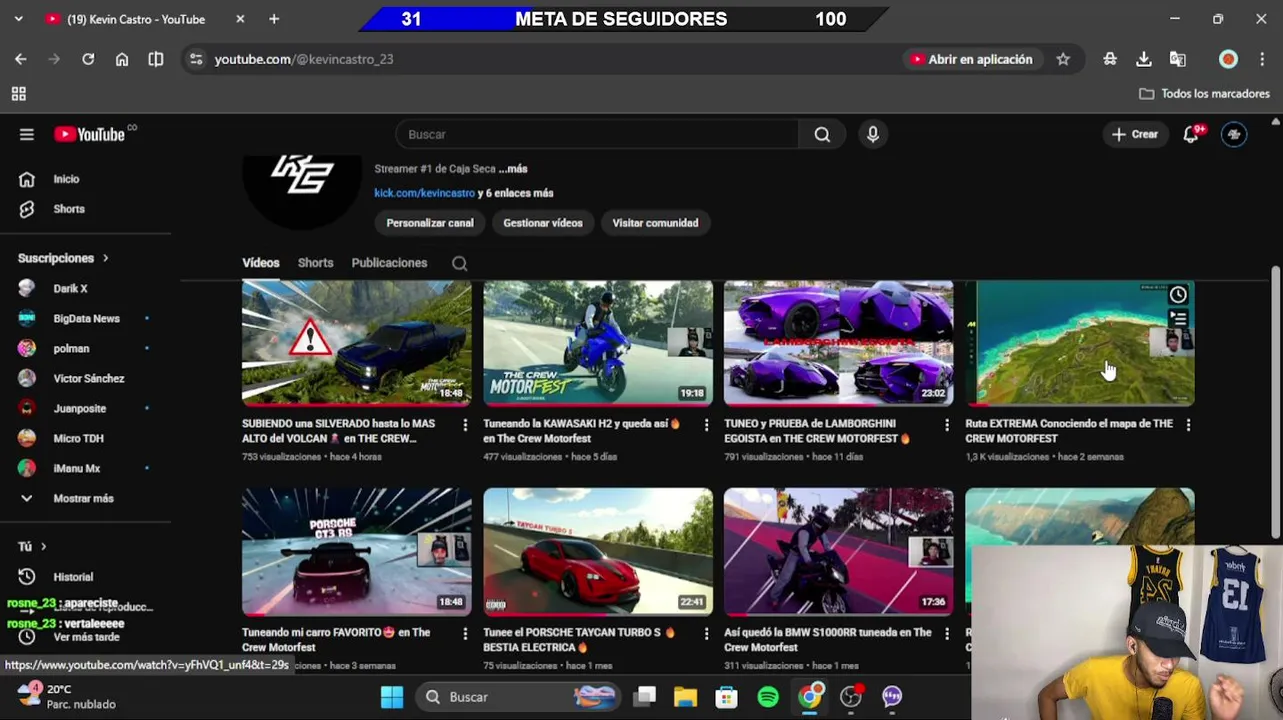Click the search magnifier button

coord(822,134)
